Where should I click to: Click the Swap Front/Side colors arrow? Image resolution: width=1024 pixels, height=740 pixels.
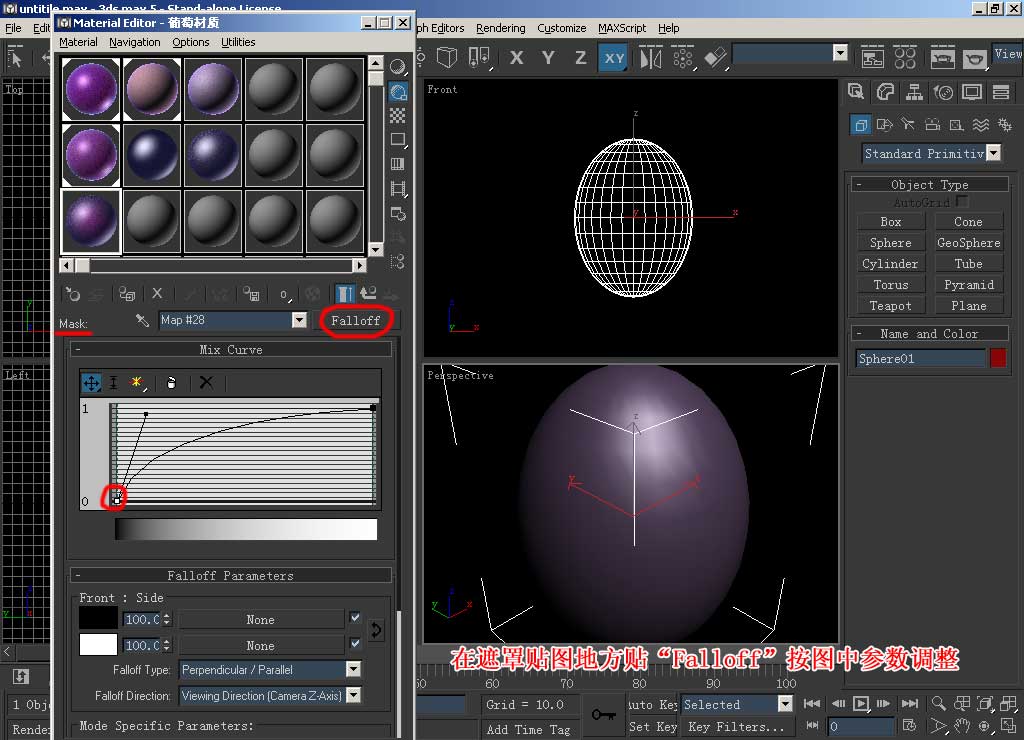click(376, 630)
